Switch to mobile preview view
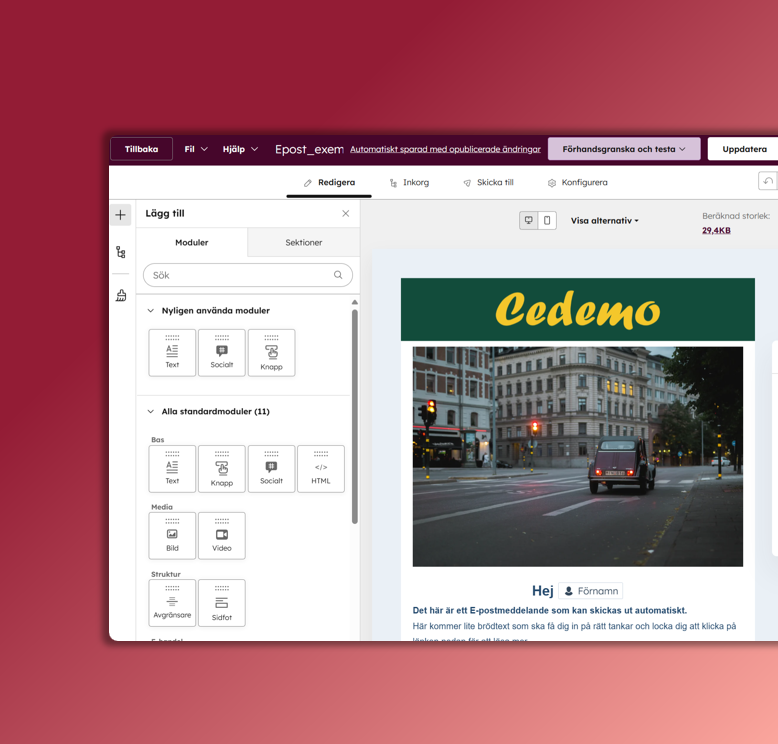This screenshot has height=744, width=778. pos(547,220)
